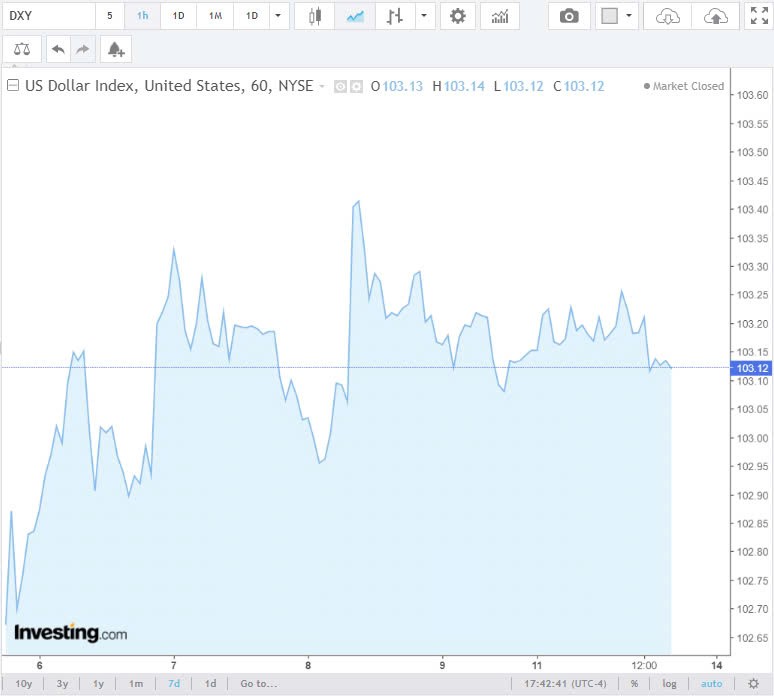Click the compare symbols scales icon

tap(22, 49)
